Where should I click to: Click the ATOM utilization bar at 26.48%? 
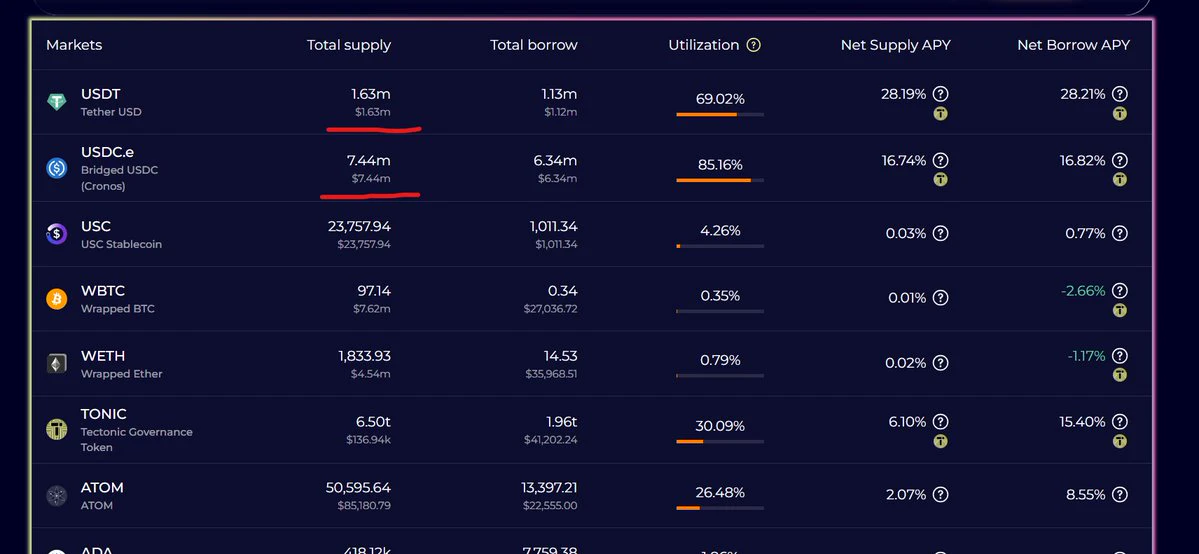[720, 508]
